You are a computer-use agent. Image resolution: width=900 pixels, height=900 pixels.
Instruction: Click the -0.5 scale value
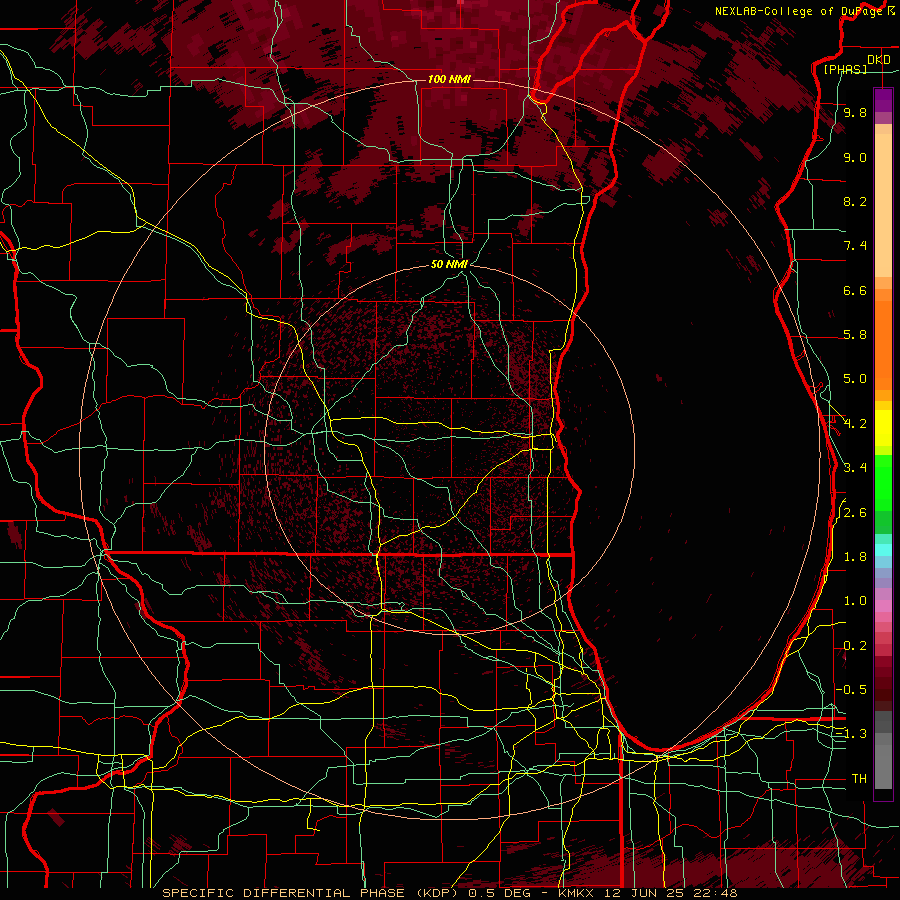851,690
